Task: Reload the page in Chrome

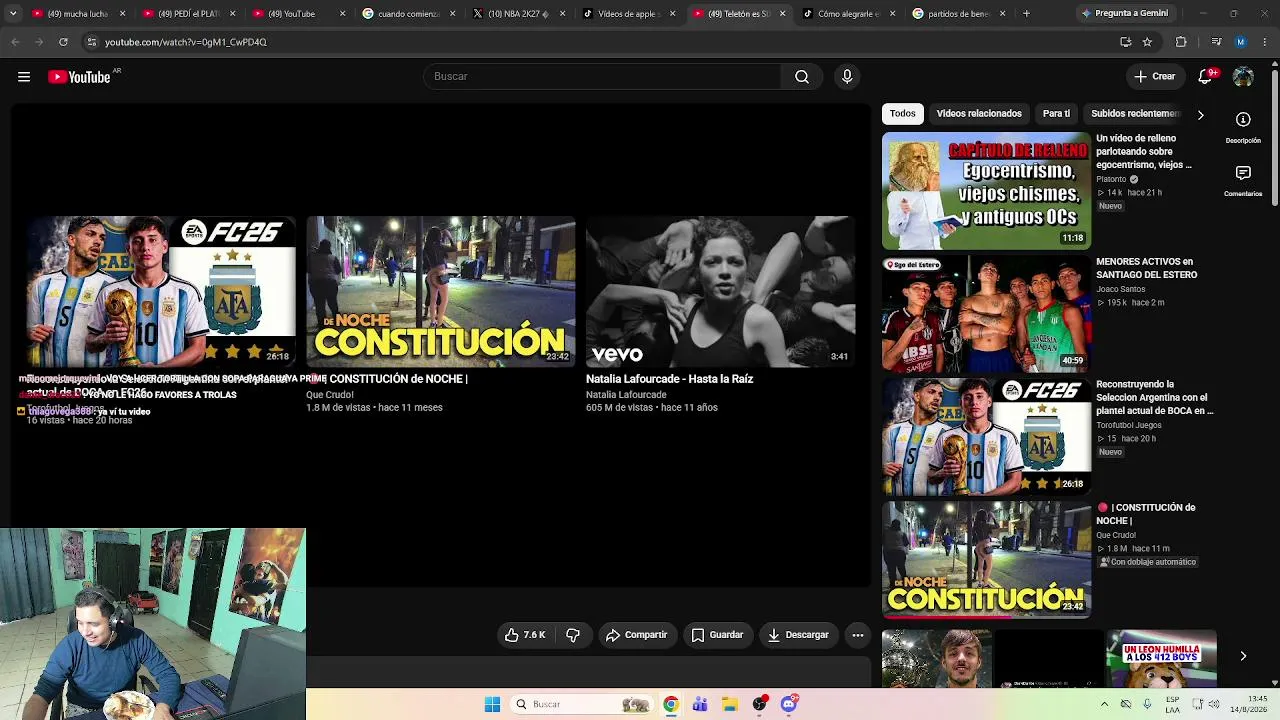Action: pyautogui.click(x=63, y=42)
